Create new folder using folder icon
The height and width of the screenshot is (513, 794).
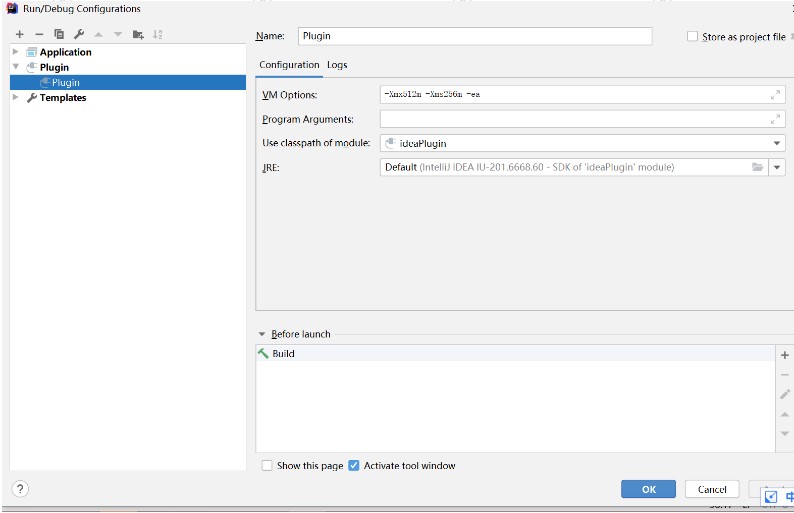pyautogui.click(x=138, y=34)
